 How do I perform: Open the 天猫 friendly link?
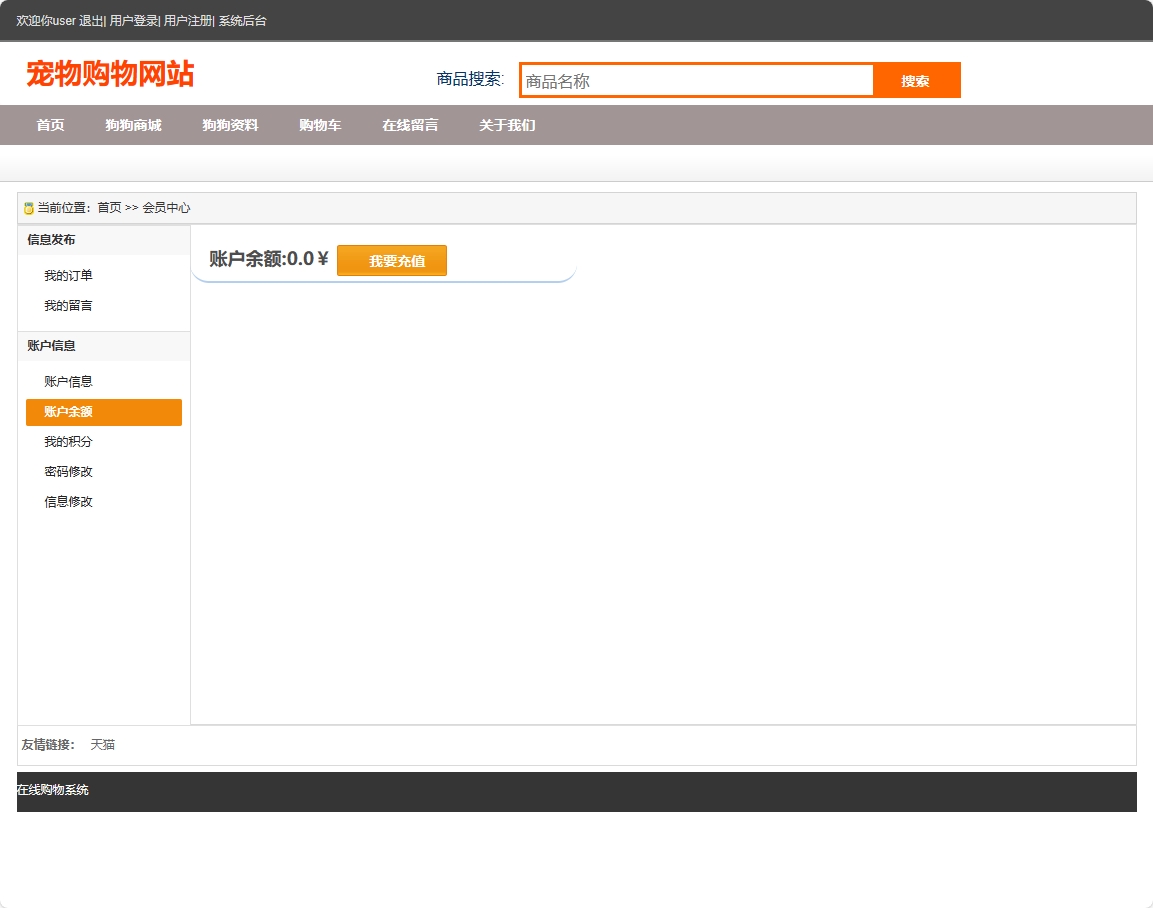102,745
